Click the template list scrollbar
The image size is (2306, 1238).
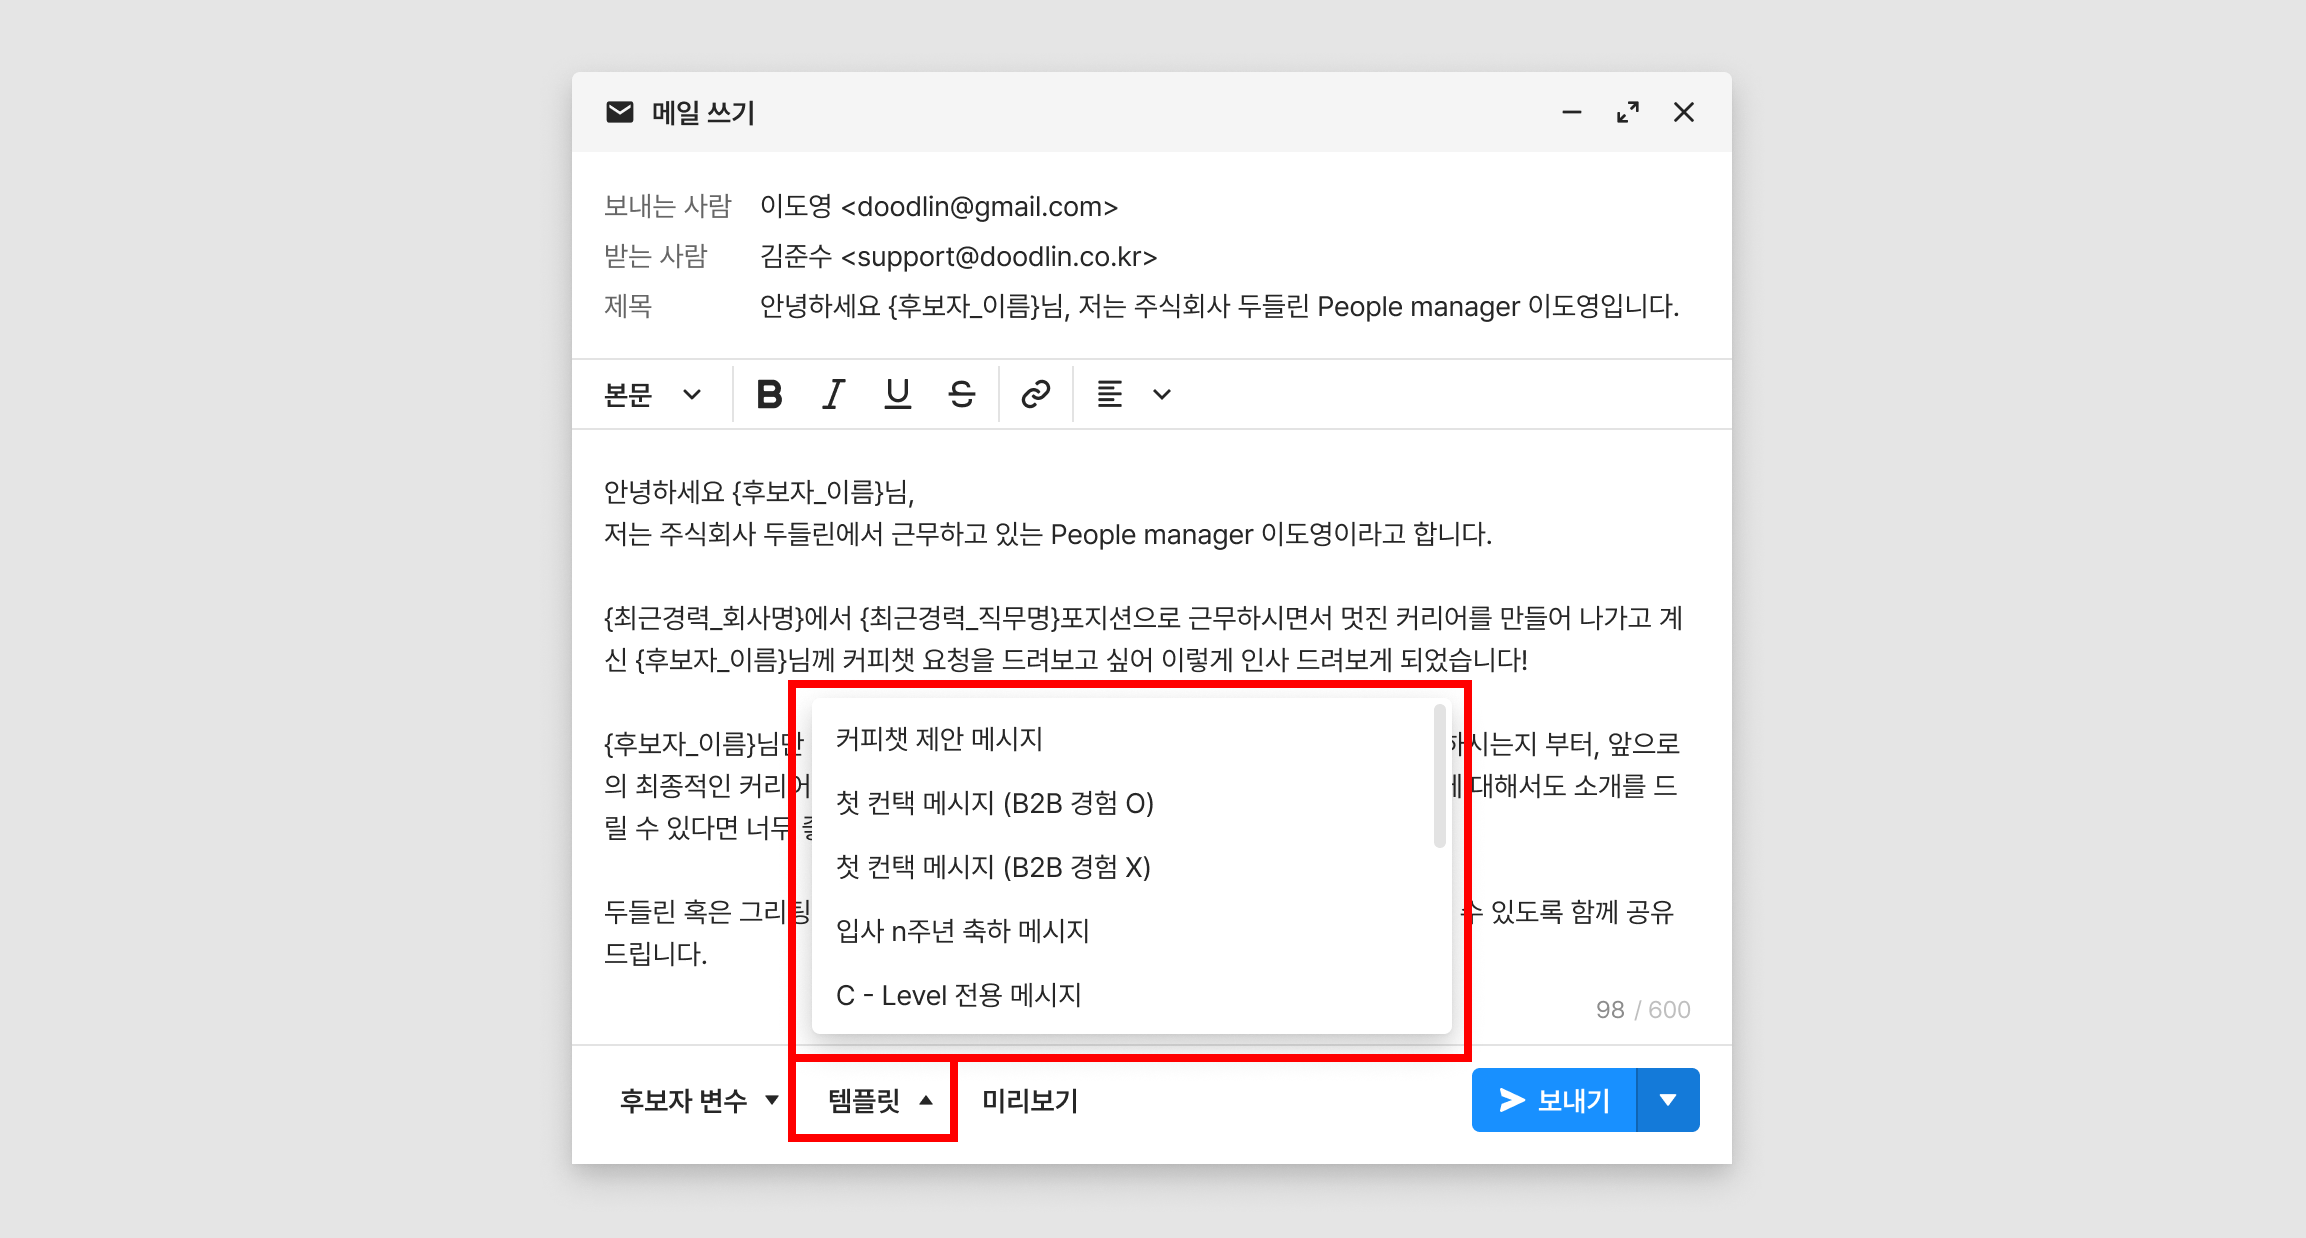pos(1439,776)
